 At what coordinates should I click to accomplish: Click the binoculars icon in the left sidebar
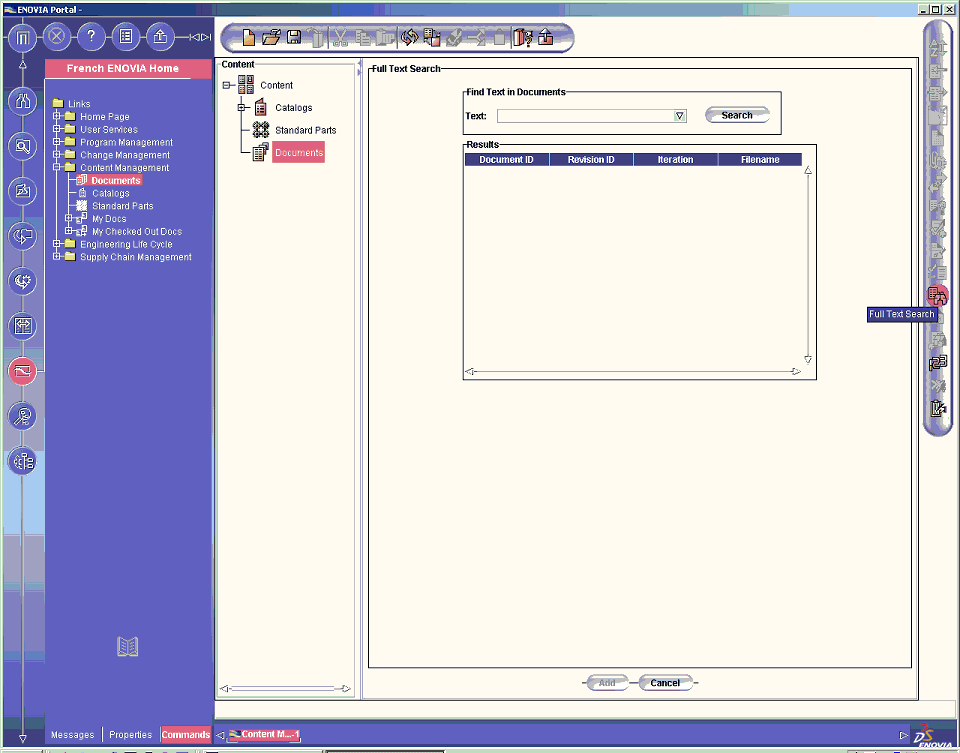pyautogui.click(x=23, y=100)
